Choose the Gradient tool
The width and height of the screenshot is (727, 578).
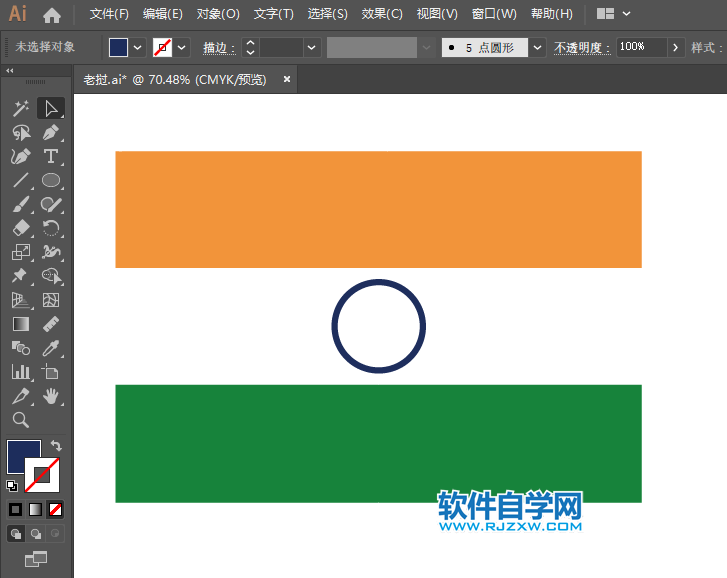tap(20, 324)
